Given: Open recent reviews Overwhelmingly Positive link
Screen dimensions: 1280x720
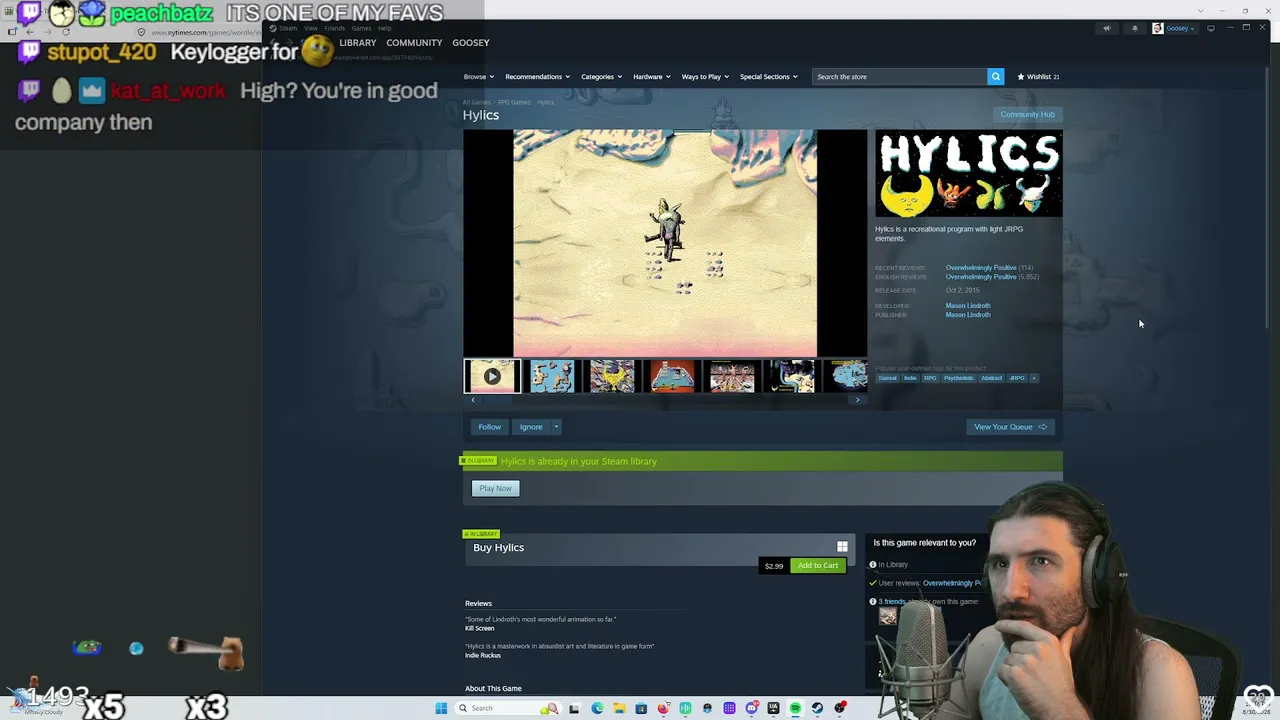Looking at the screenshot, I should point(981,268).
